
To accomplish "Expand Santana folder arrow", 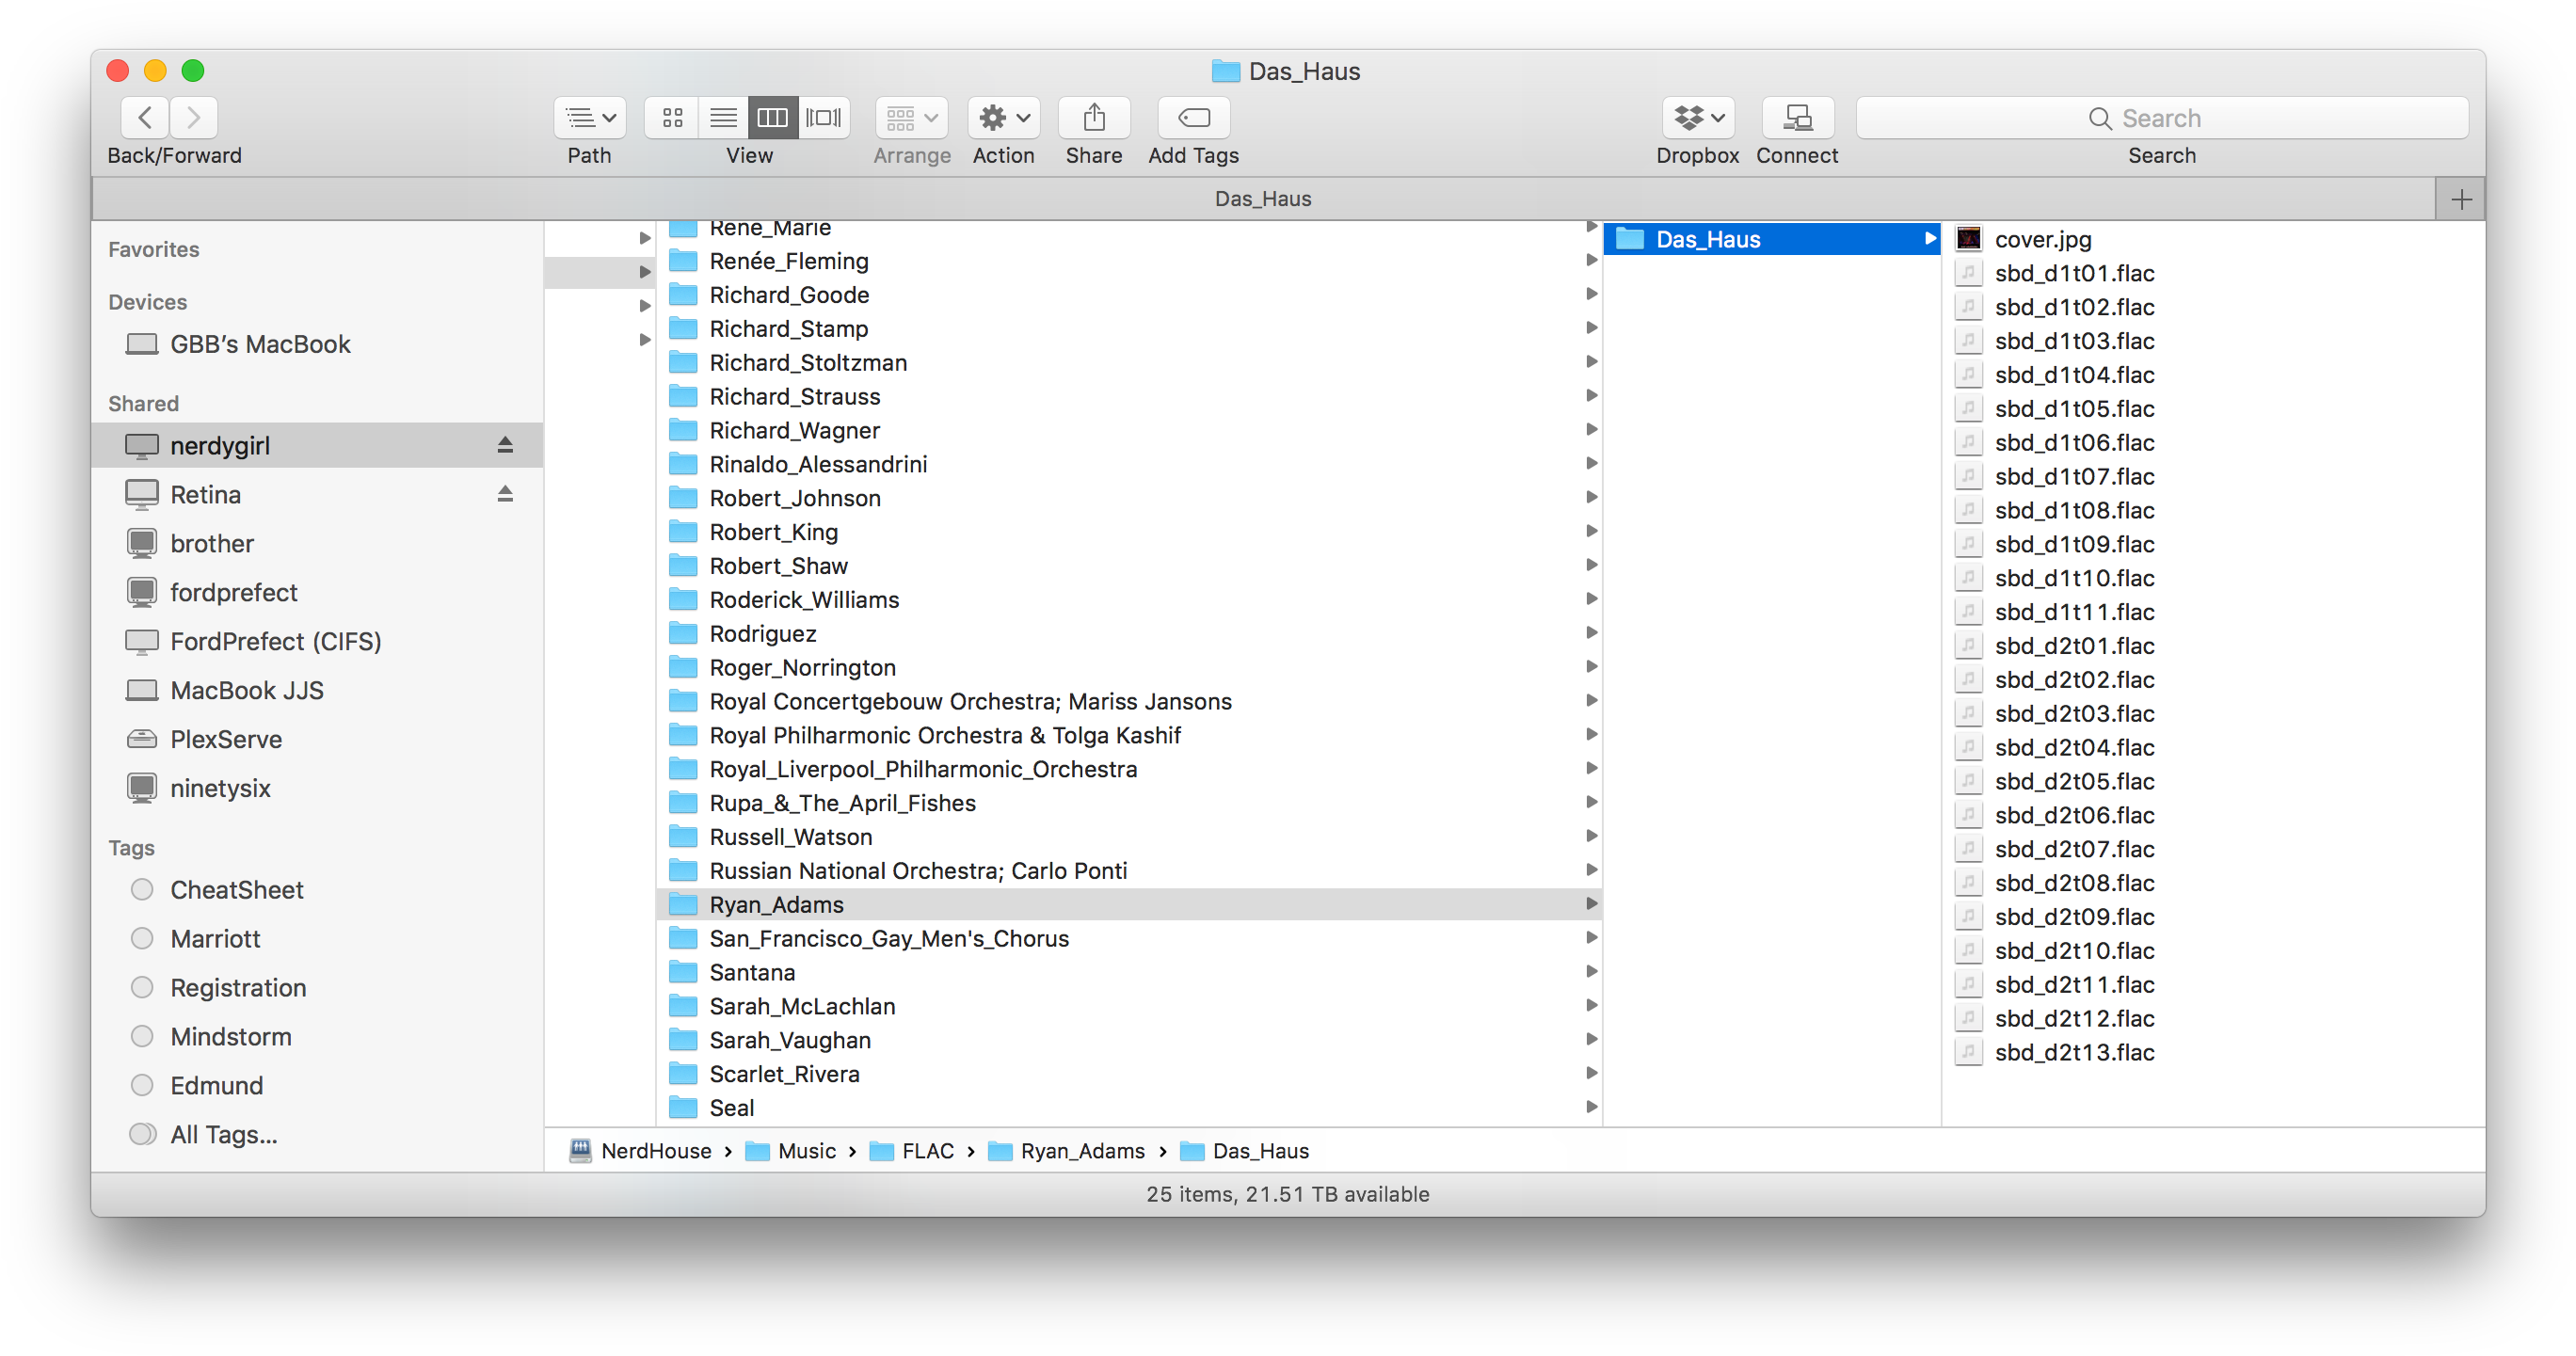I will pos(1591,972).
